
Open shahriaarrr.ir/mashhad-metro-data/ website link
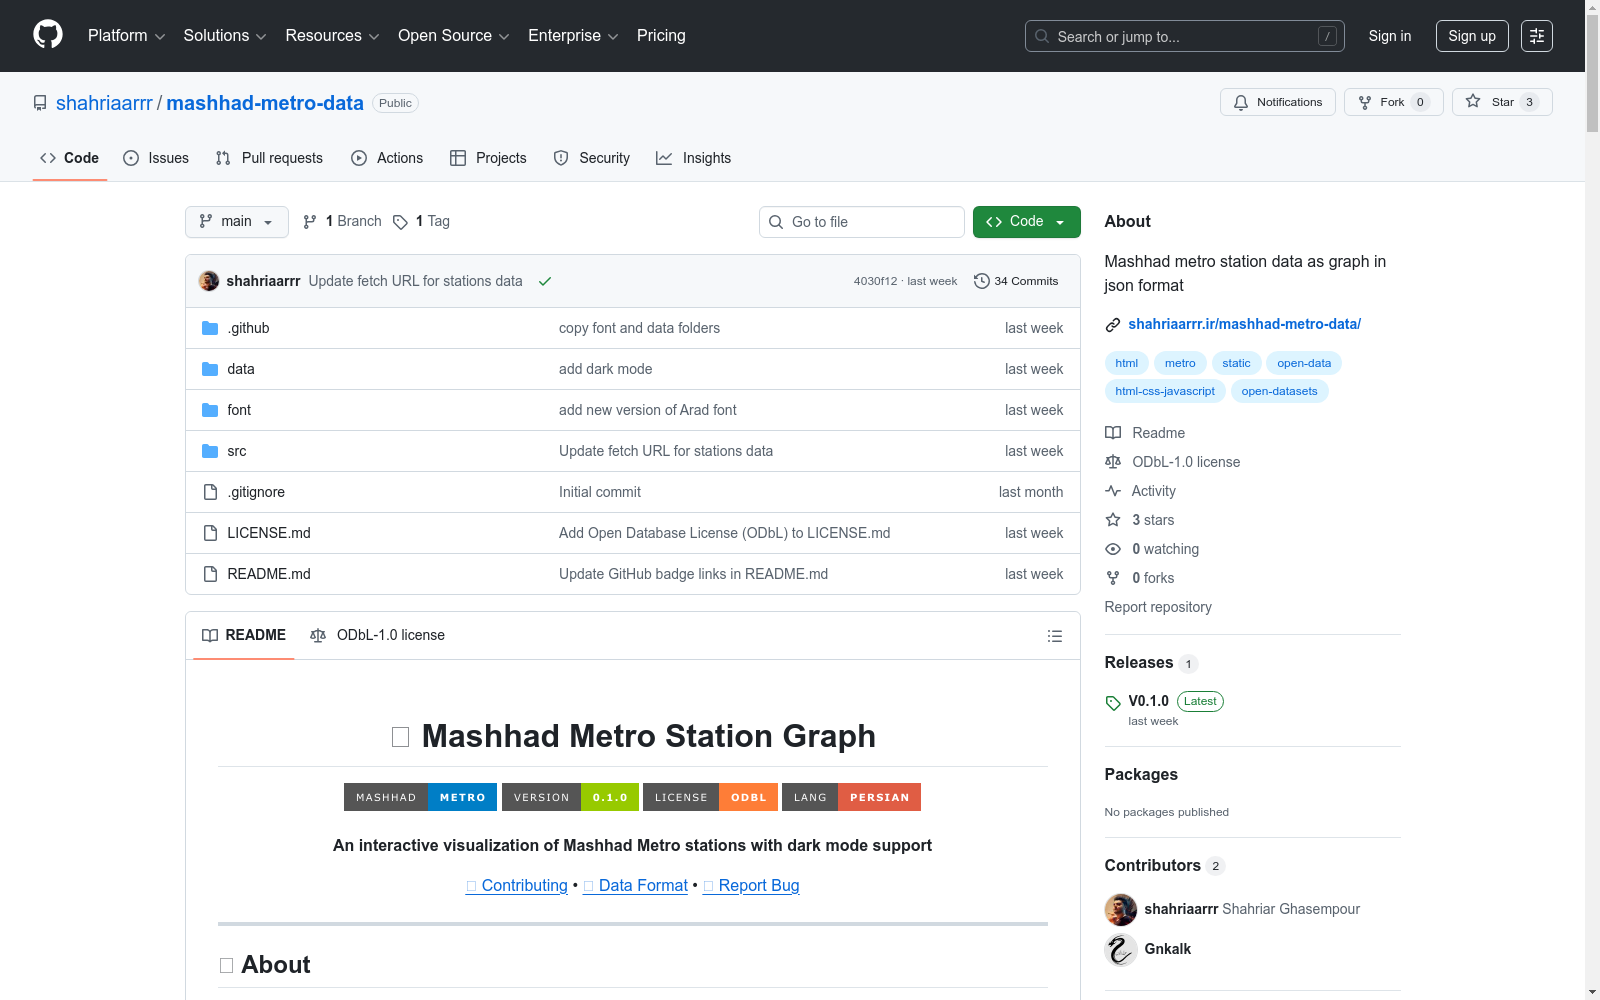coord(1244,324)
